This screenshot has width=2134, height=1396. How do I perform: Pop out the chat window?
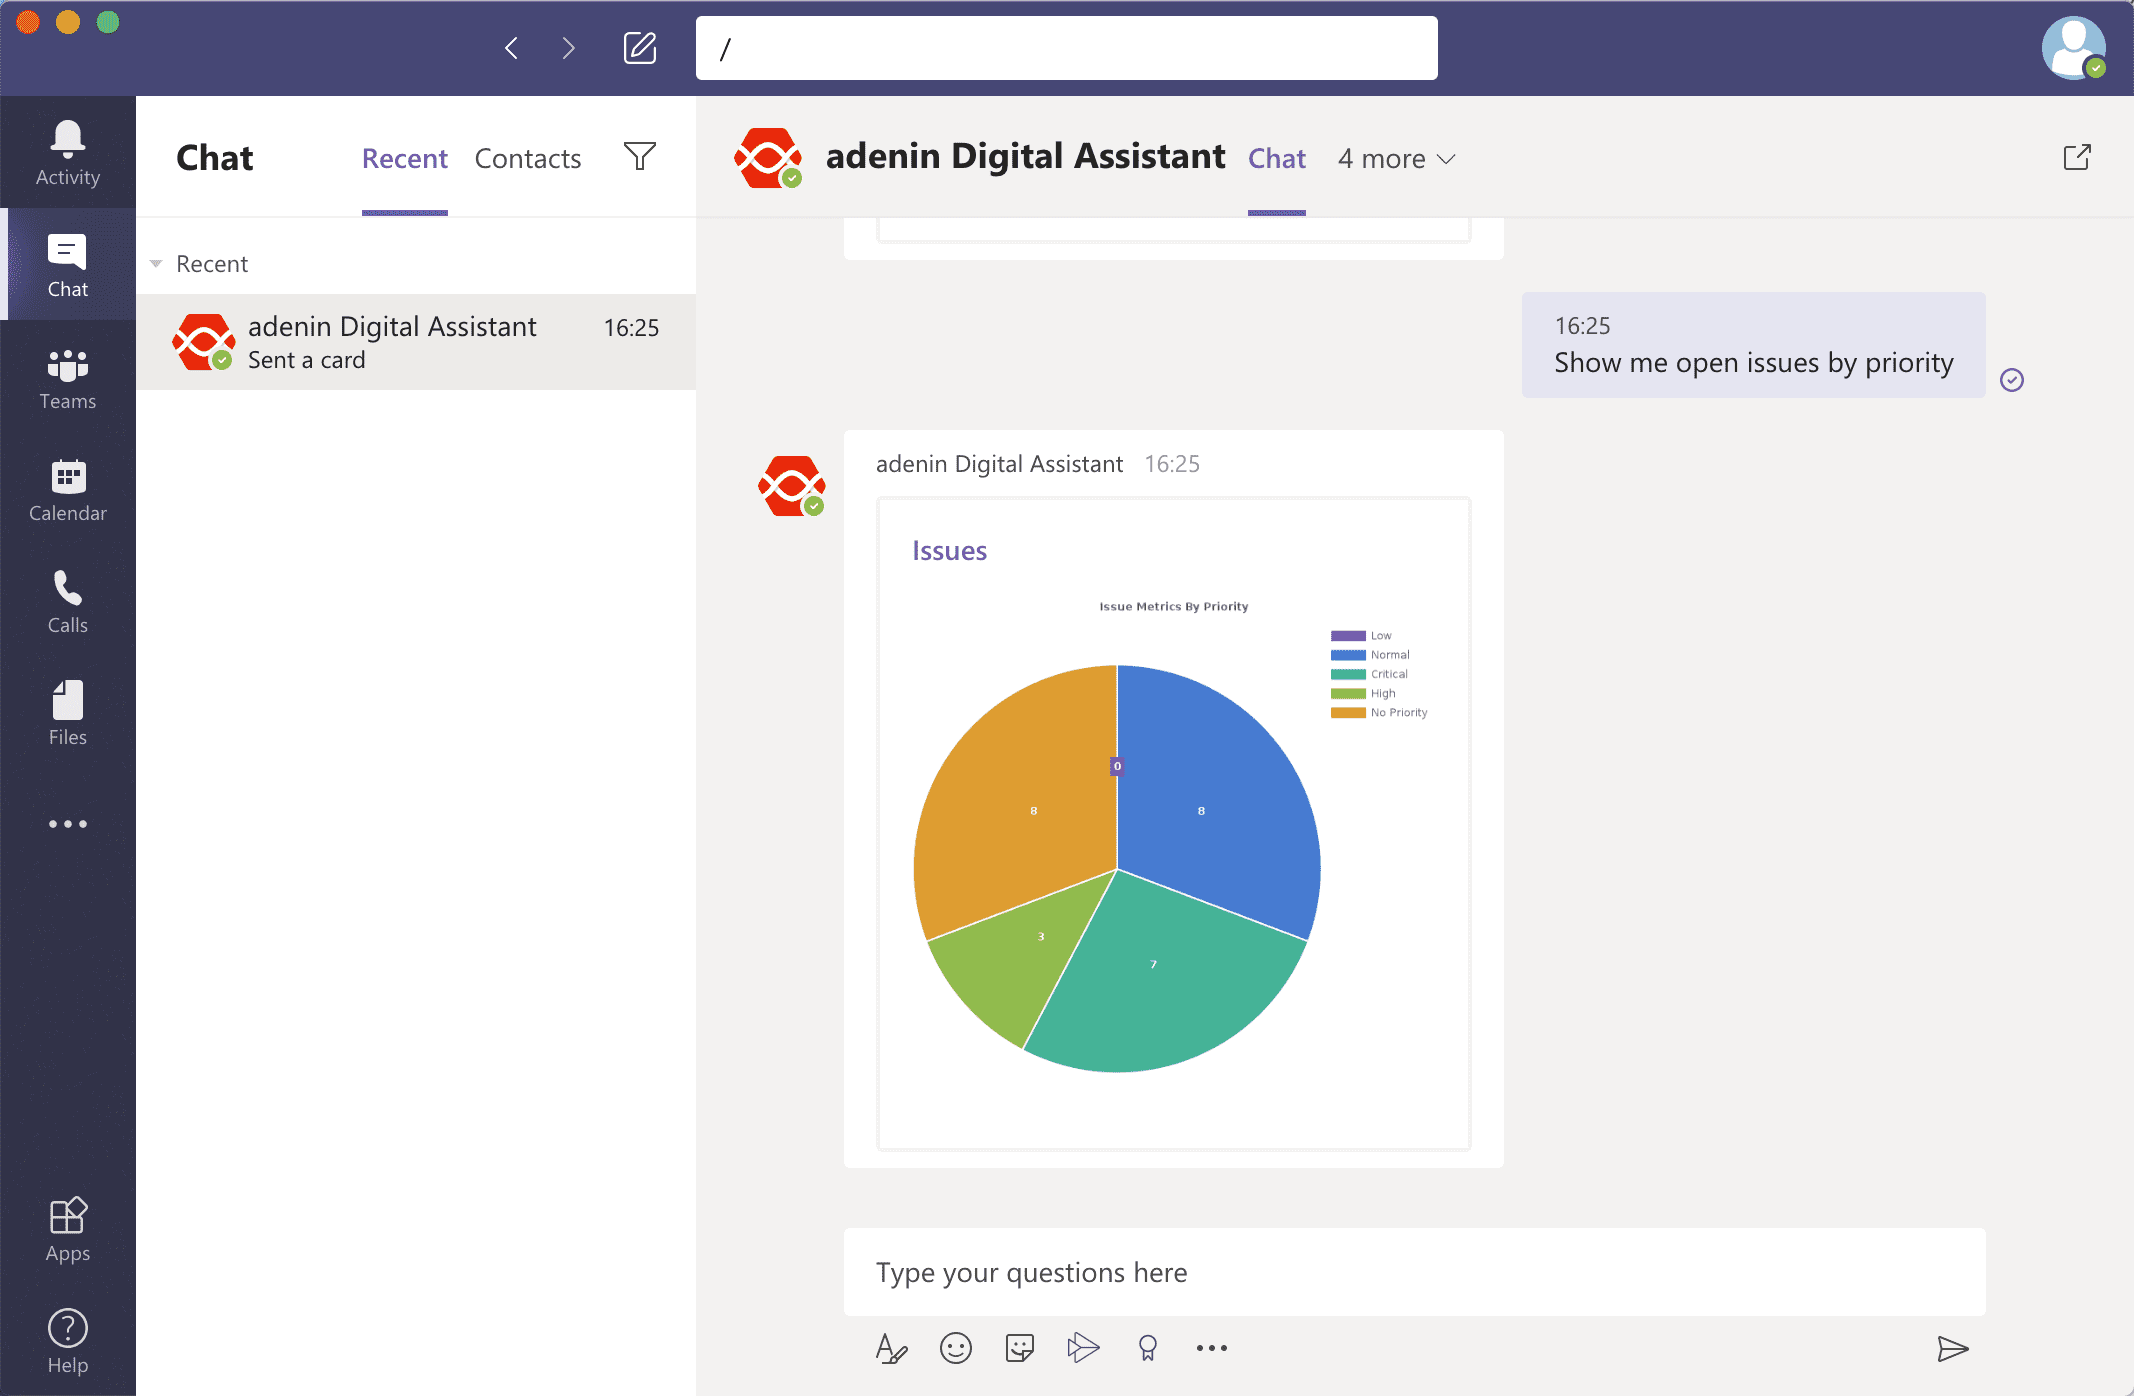[x=2077, y=157]
